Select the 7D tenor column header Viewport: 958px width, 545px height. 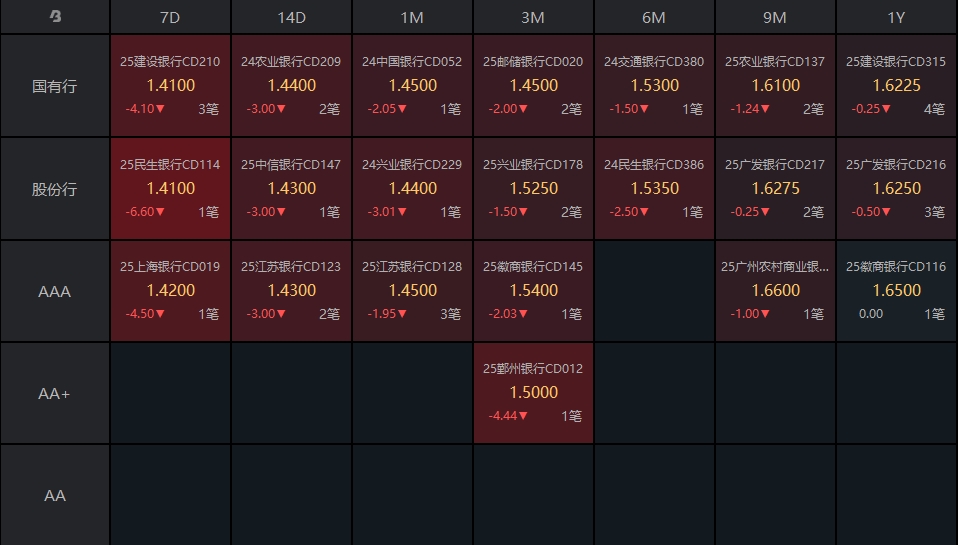tap(170, 17)
